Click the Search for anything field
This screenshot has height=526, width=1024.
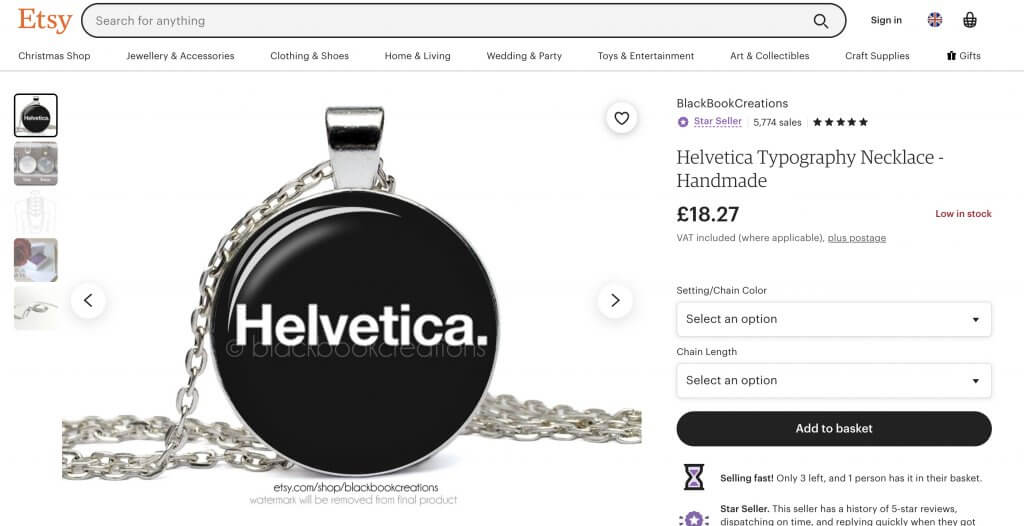coord(451,21)
